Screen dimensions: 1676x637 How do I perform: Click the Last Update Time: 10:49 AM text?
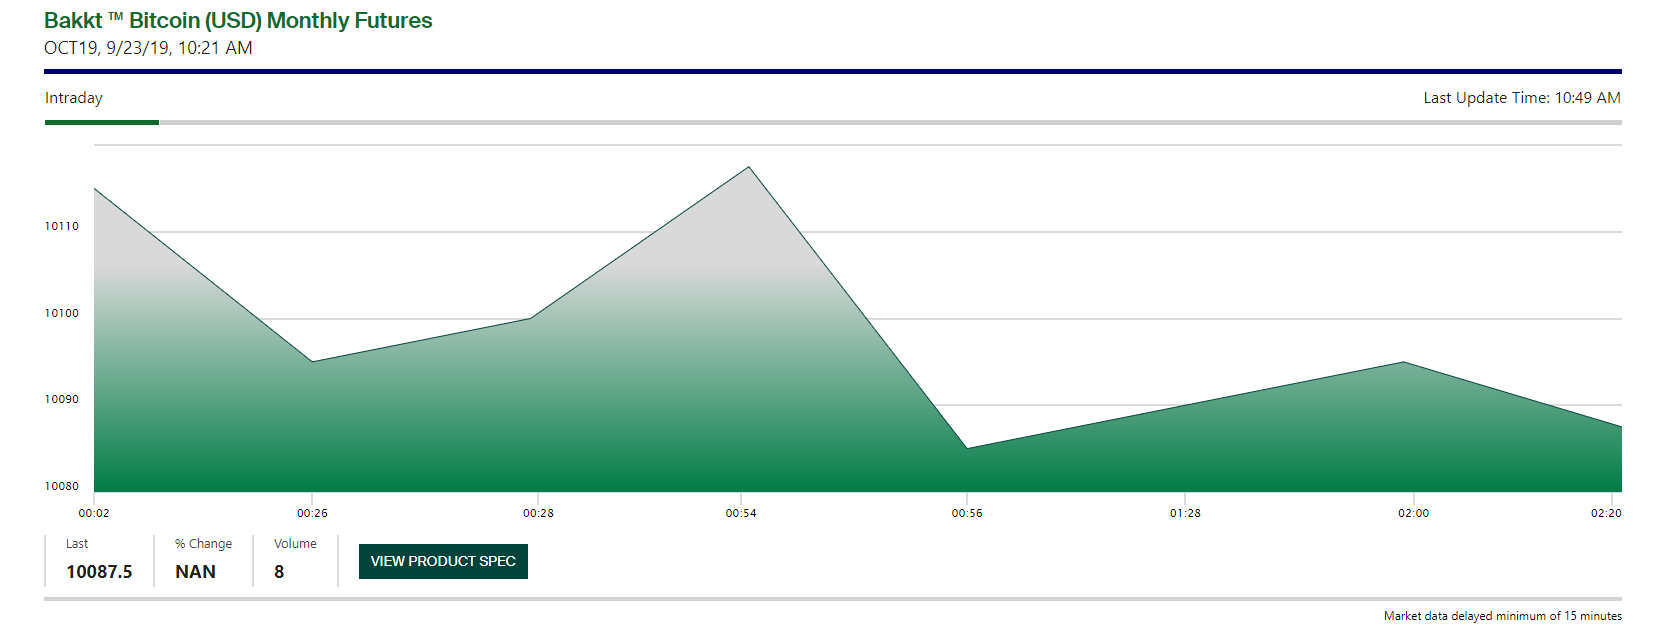coord(1522,98)
